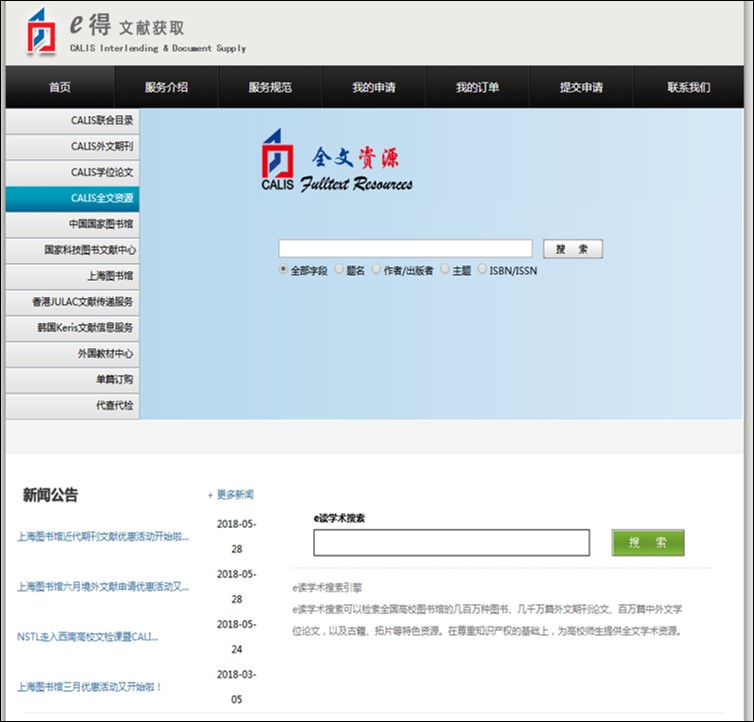Select CALIS联合目录 in the sidebar

(x=73, y=121)
